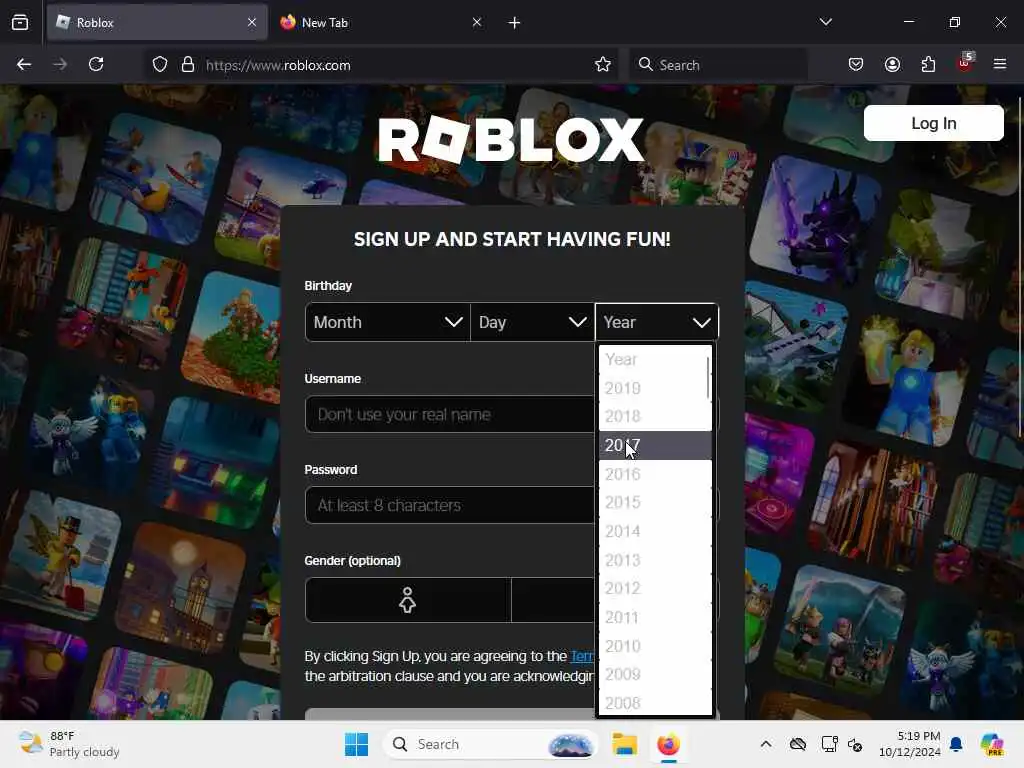Open the notifications bell icon
Image resolution: width=1024 pixels, height=768 pixels.
956,744
